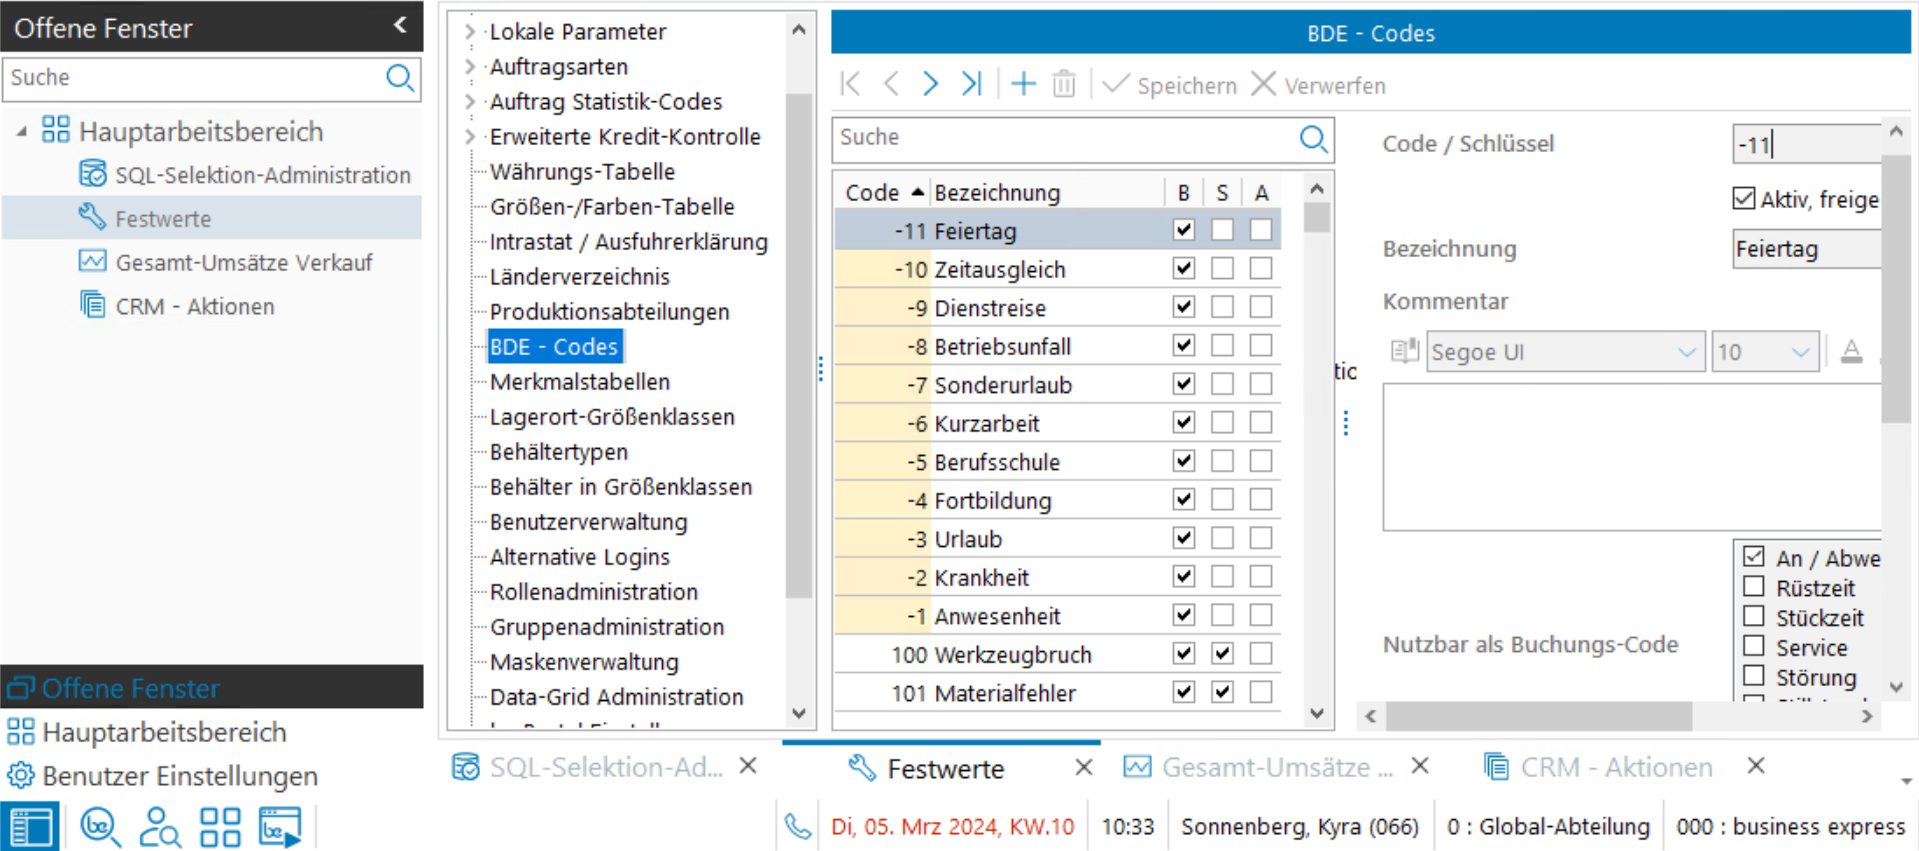Click the Speichern button
The image size is (1919, 851).
click(1169, 85)
